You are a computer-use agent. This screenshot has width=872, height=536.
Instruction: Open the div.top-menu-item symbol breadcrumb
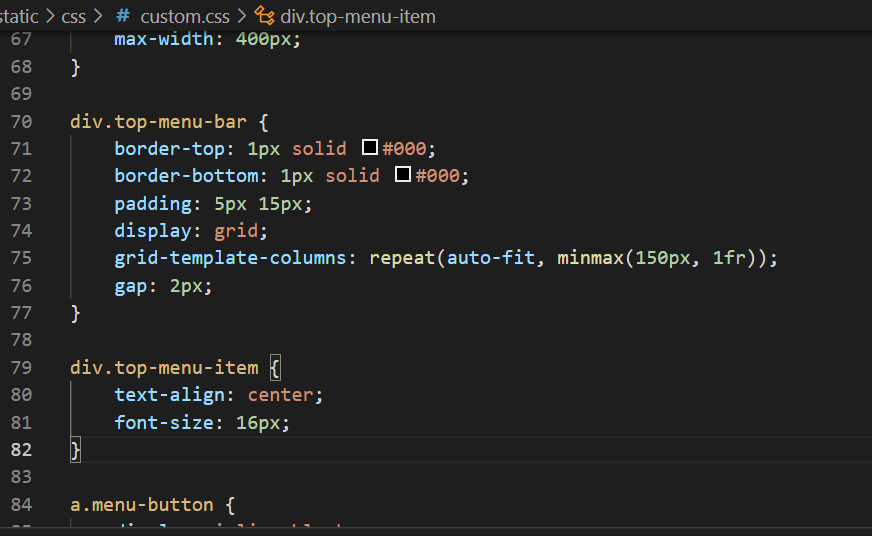click(x=358, y=17)
